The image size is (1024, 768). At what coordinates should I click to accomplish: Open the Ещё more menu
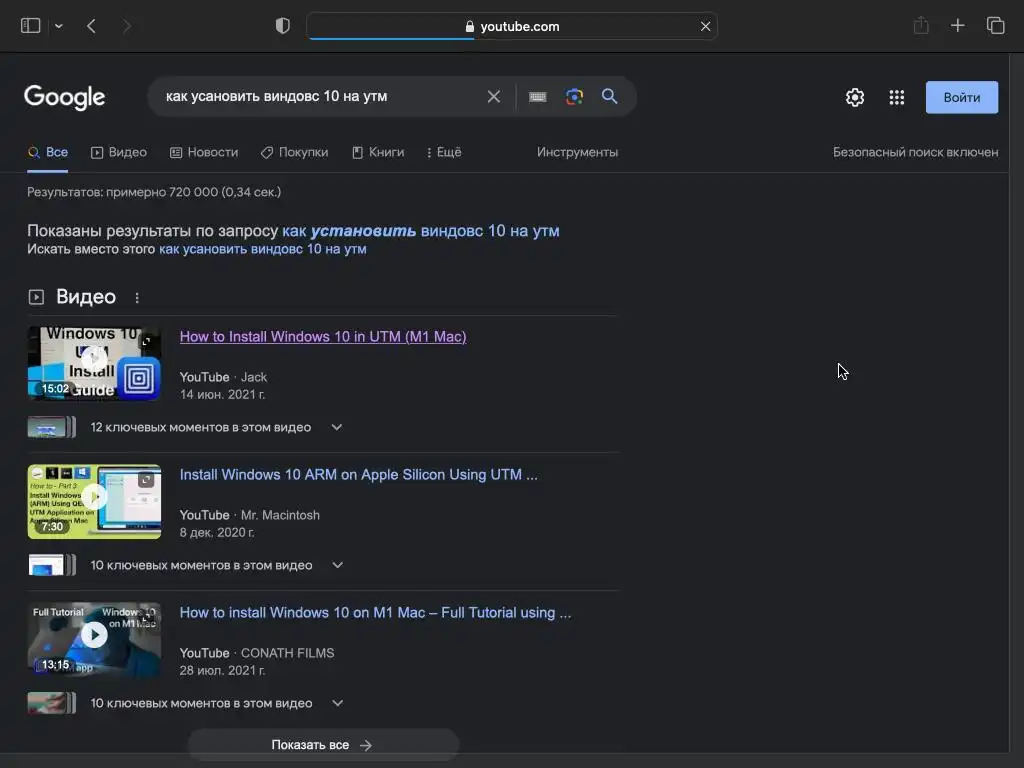[x=443, y=152]
